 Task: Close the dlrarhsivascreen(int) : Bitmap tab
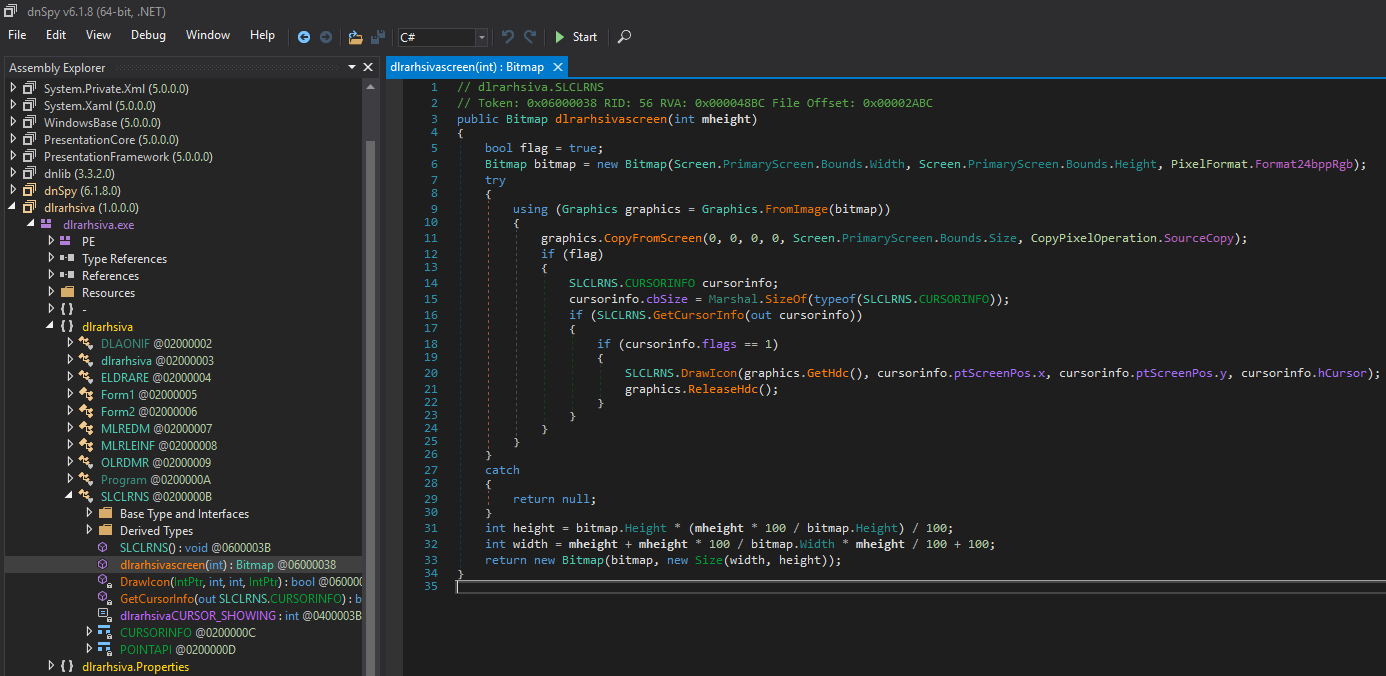click(x=558, y=67)
